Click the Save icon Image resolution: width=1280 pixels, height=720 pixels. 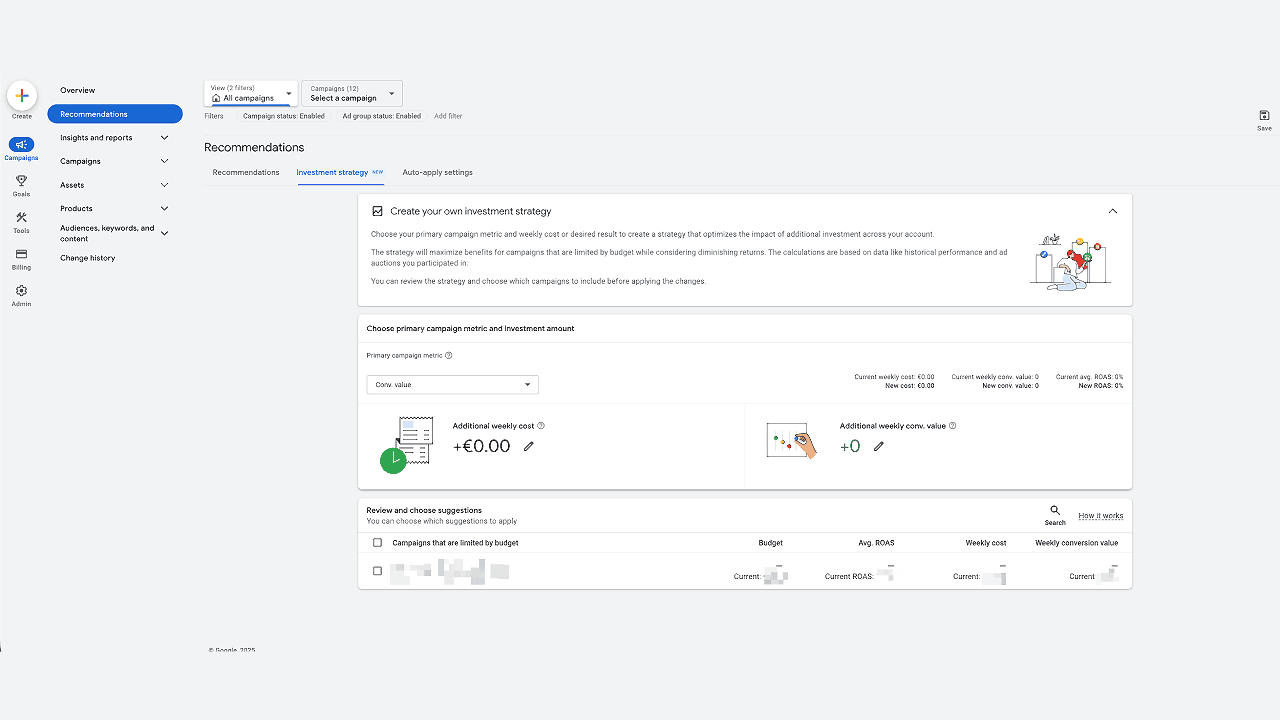tap(1264, 116)
